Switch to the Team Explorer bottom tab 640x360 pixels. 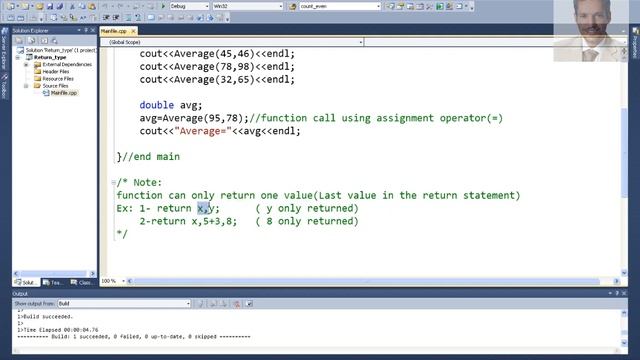[53, 282]
